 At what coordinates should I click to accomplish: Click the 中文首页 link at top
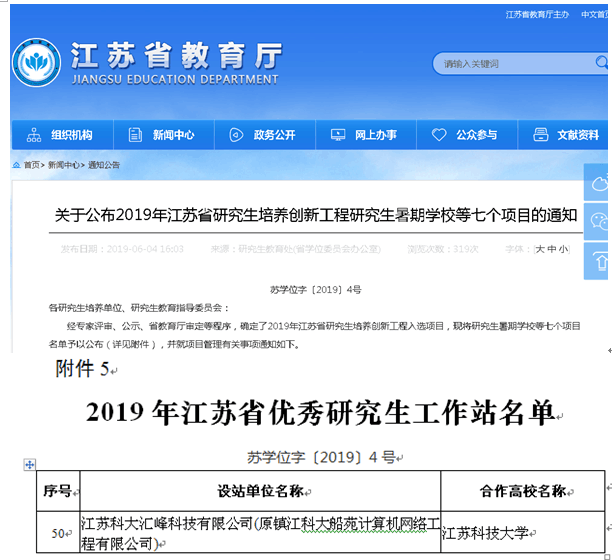tap(595, 15)
